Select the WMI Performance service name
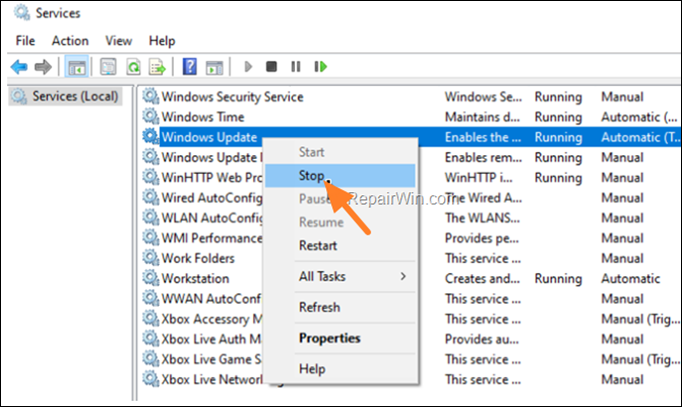The image size is (682, 407). pos(212,238)
